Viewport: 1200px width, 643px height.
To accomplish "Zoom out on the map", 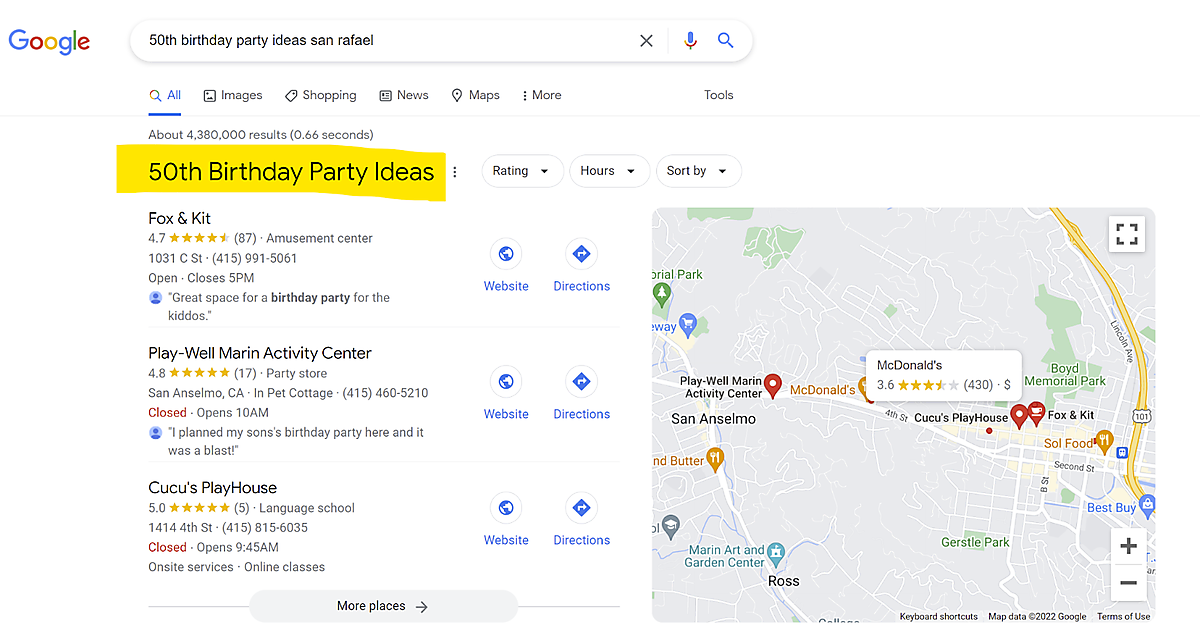I will point(1128,582).
